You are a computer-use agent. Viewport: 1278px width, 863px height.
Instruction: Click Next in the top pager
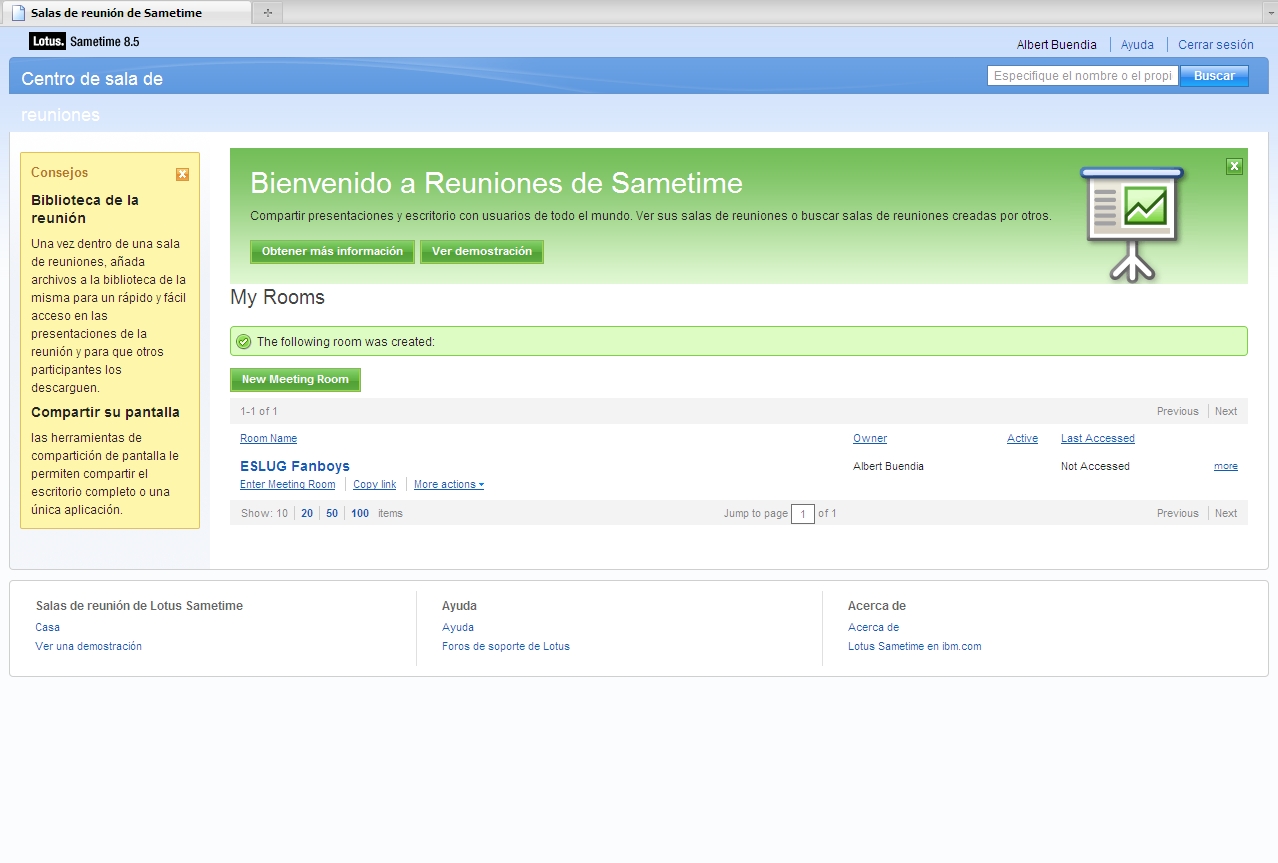1226,412
